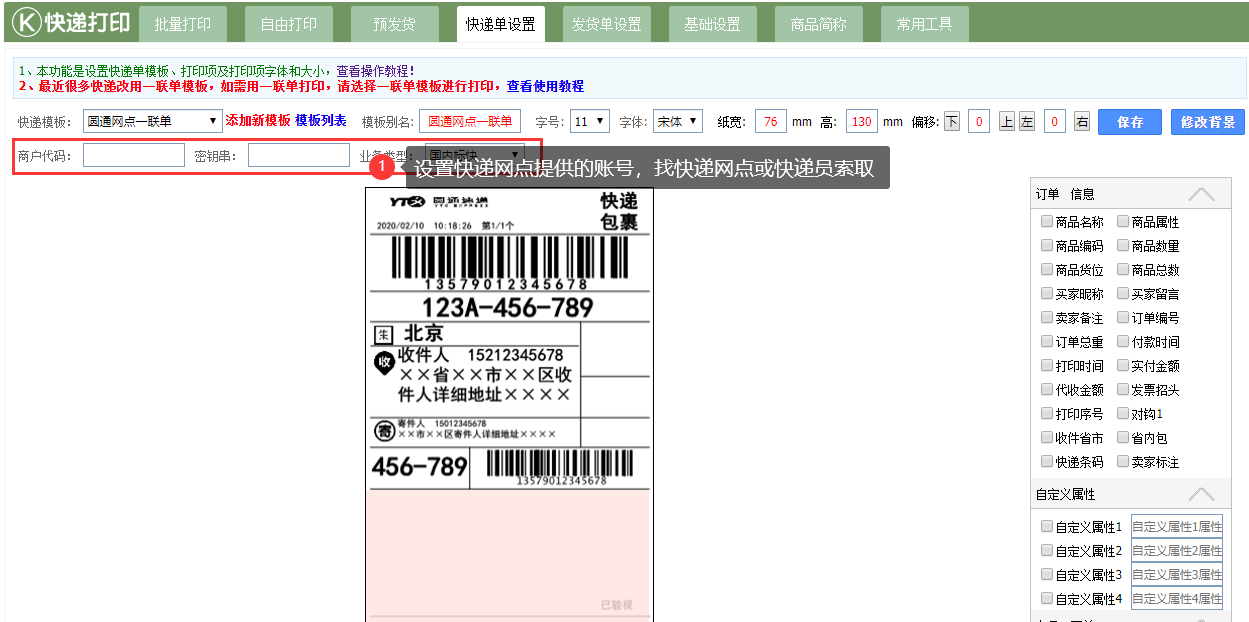Click the 下 offset direction button
Image resolution: width=1249 pixels, height=622 pixels.
951,122
